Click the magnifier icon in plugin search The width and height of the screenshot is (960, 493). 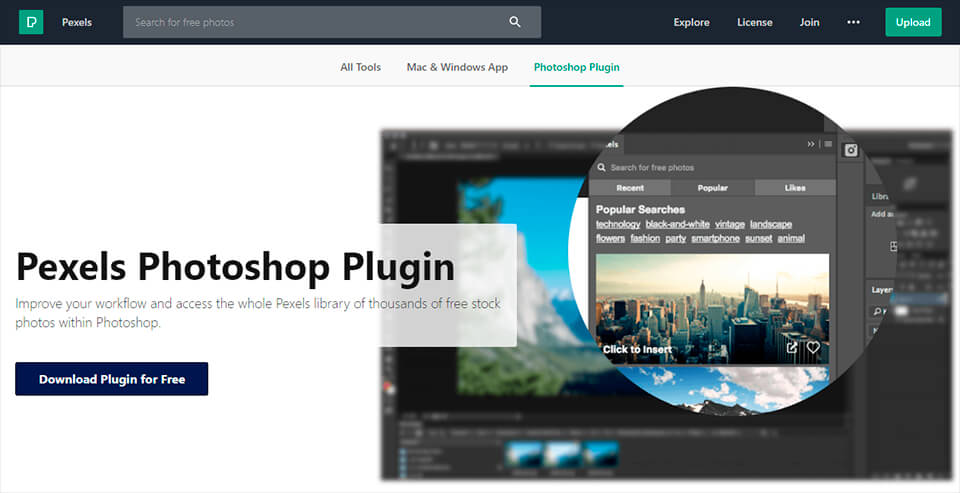[602, 167]
